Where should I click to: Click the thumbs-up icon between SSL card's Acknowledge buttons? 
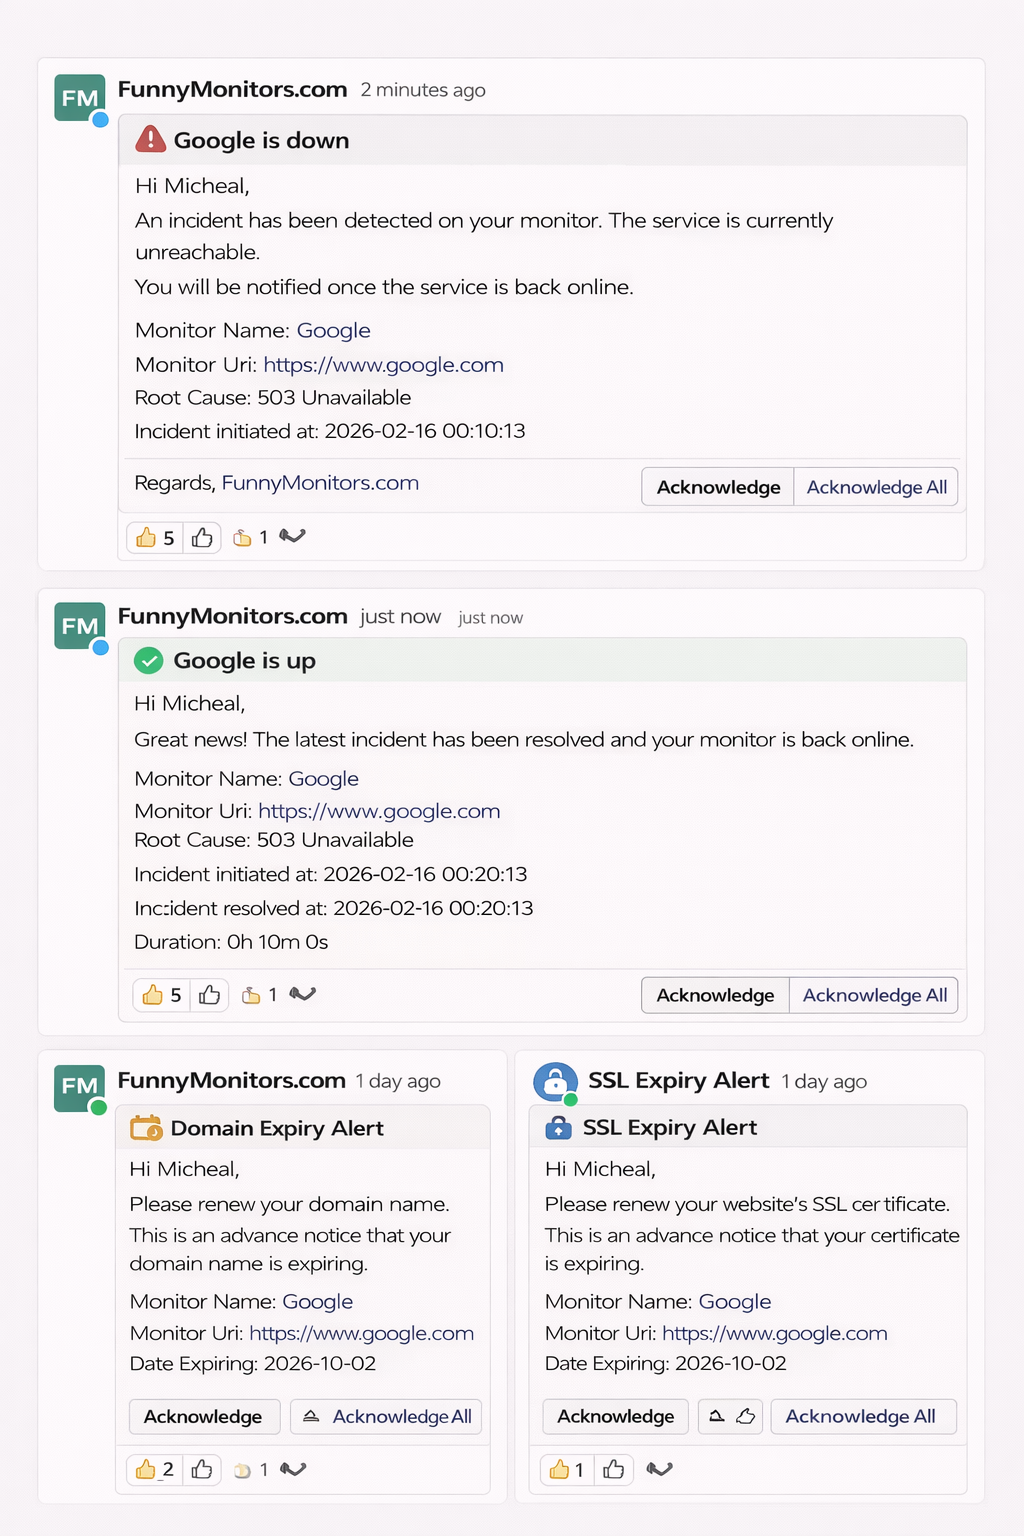744,1416
